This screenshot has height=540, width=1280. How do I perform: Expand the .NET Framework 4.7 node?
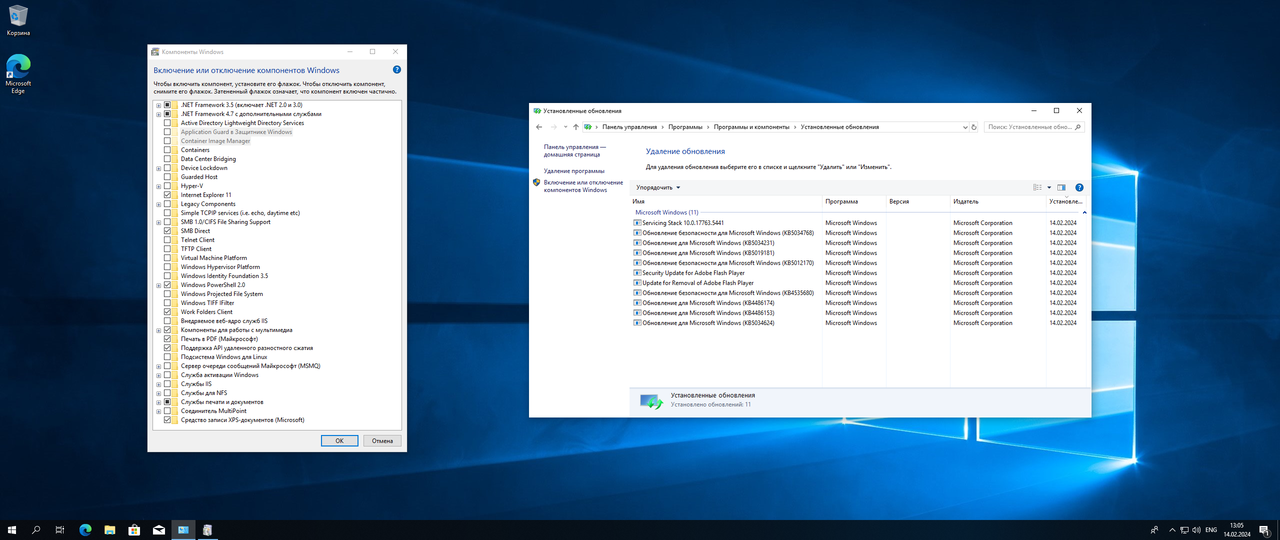tap(158, 114)
